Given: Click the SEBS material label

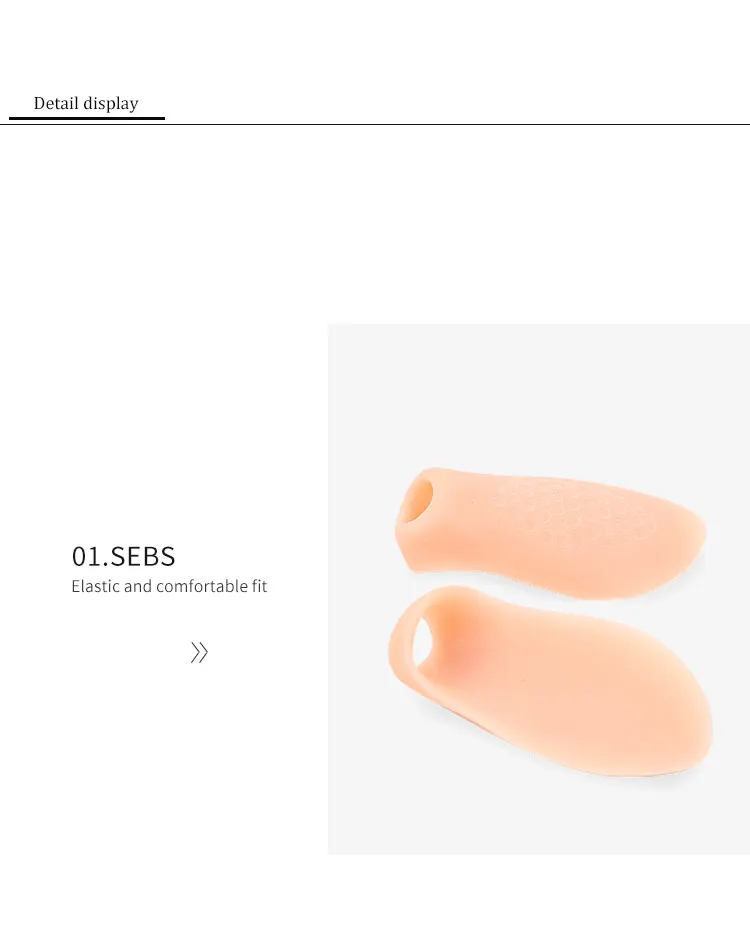Looking at the screenshot, I should [143, 556].
